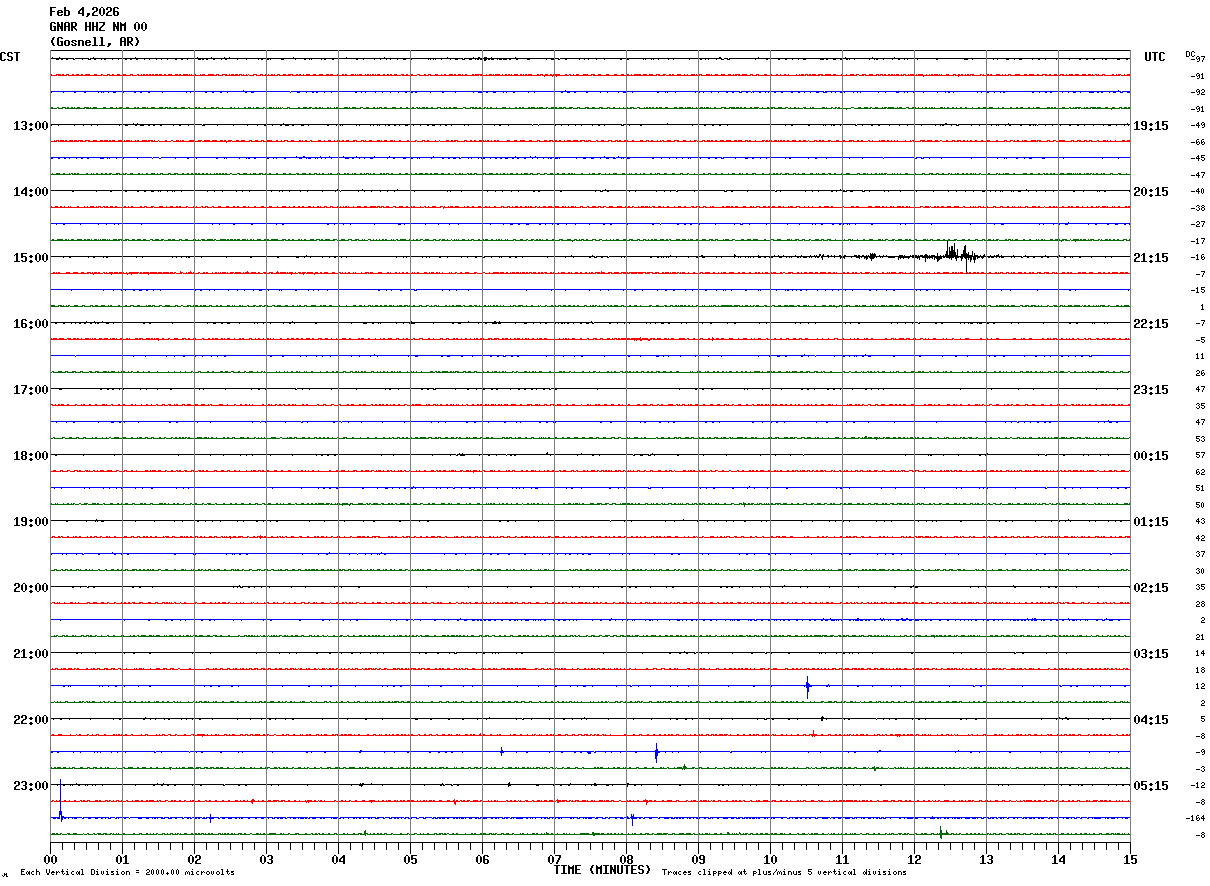Click the location label '(Gosnell, AR)'

tap(95, 42)
